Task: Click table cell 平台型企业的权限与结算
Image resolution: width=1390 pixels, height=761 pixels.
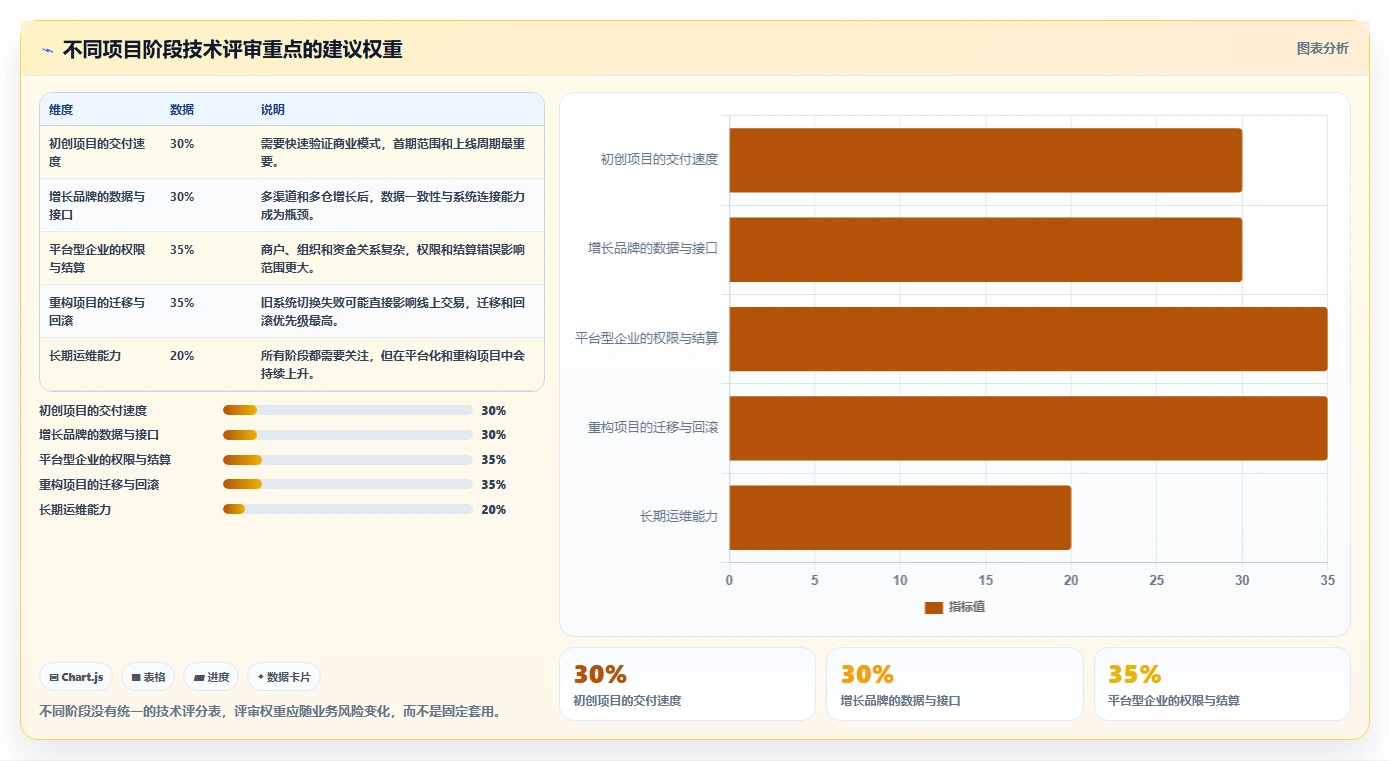Action: tap(100, 258)
